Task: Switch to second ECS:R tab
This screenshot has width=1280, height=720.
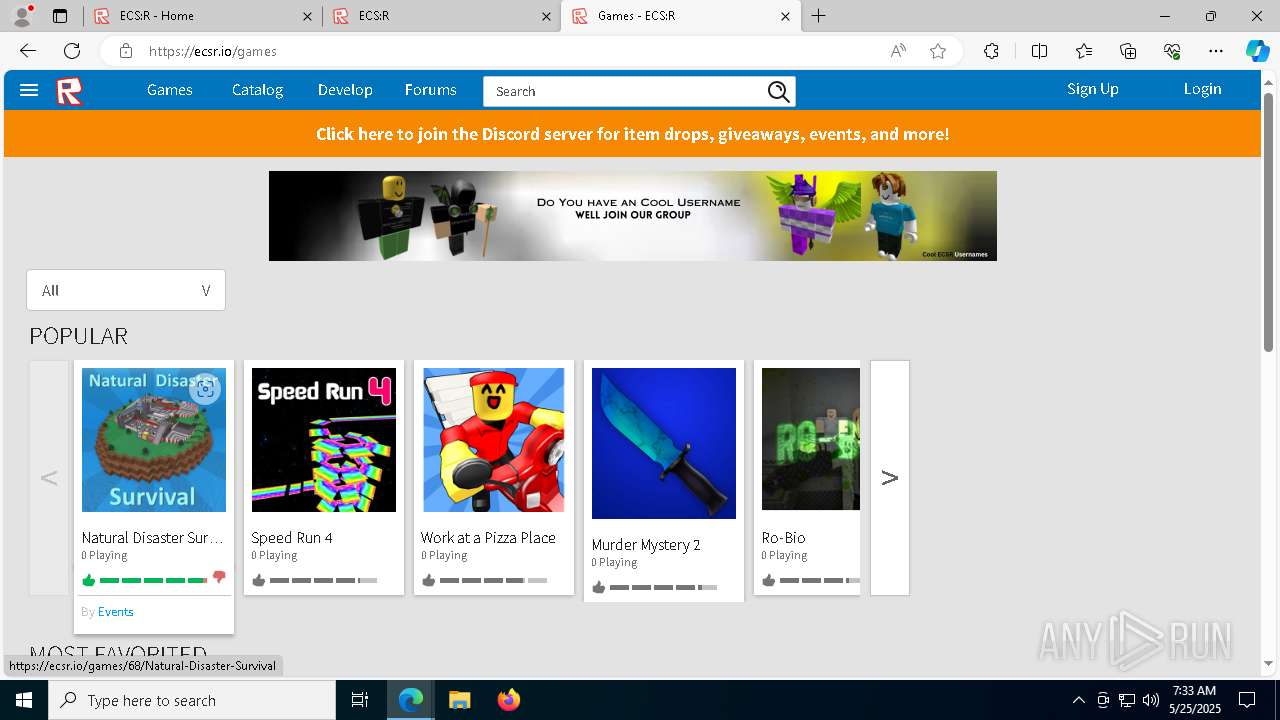Action: (x=440, y=16)
